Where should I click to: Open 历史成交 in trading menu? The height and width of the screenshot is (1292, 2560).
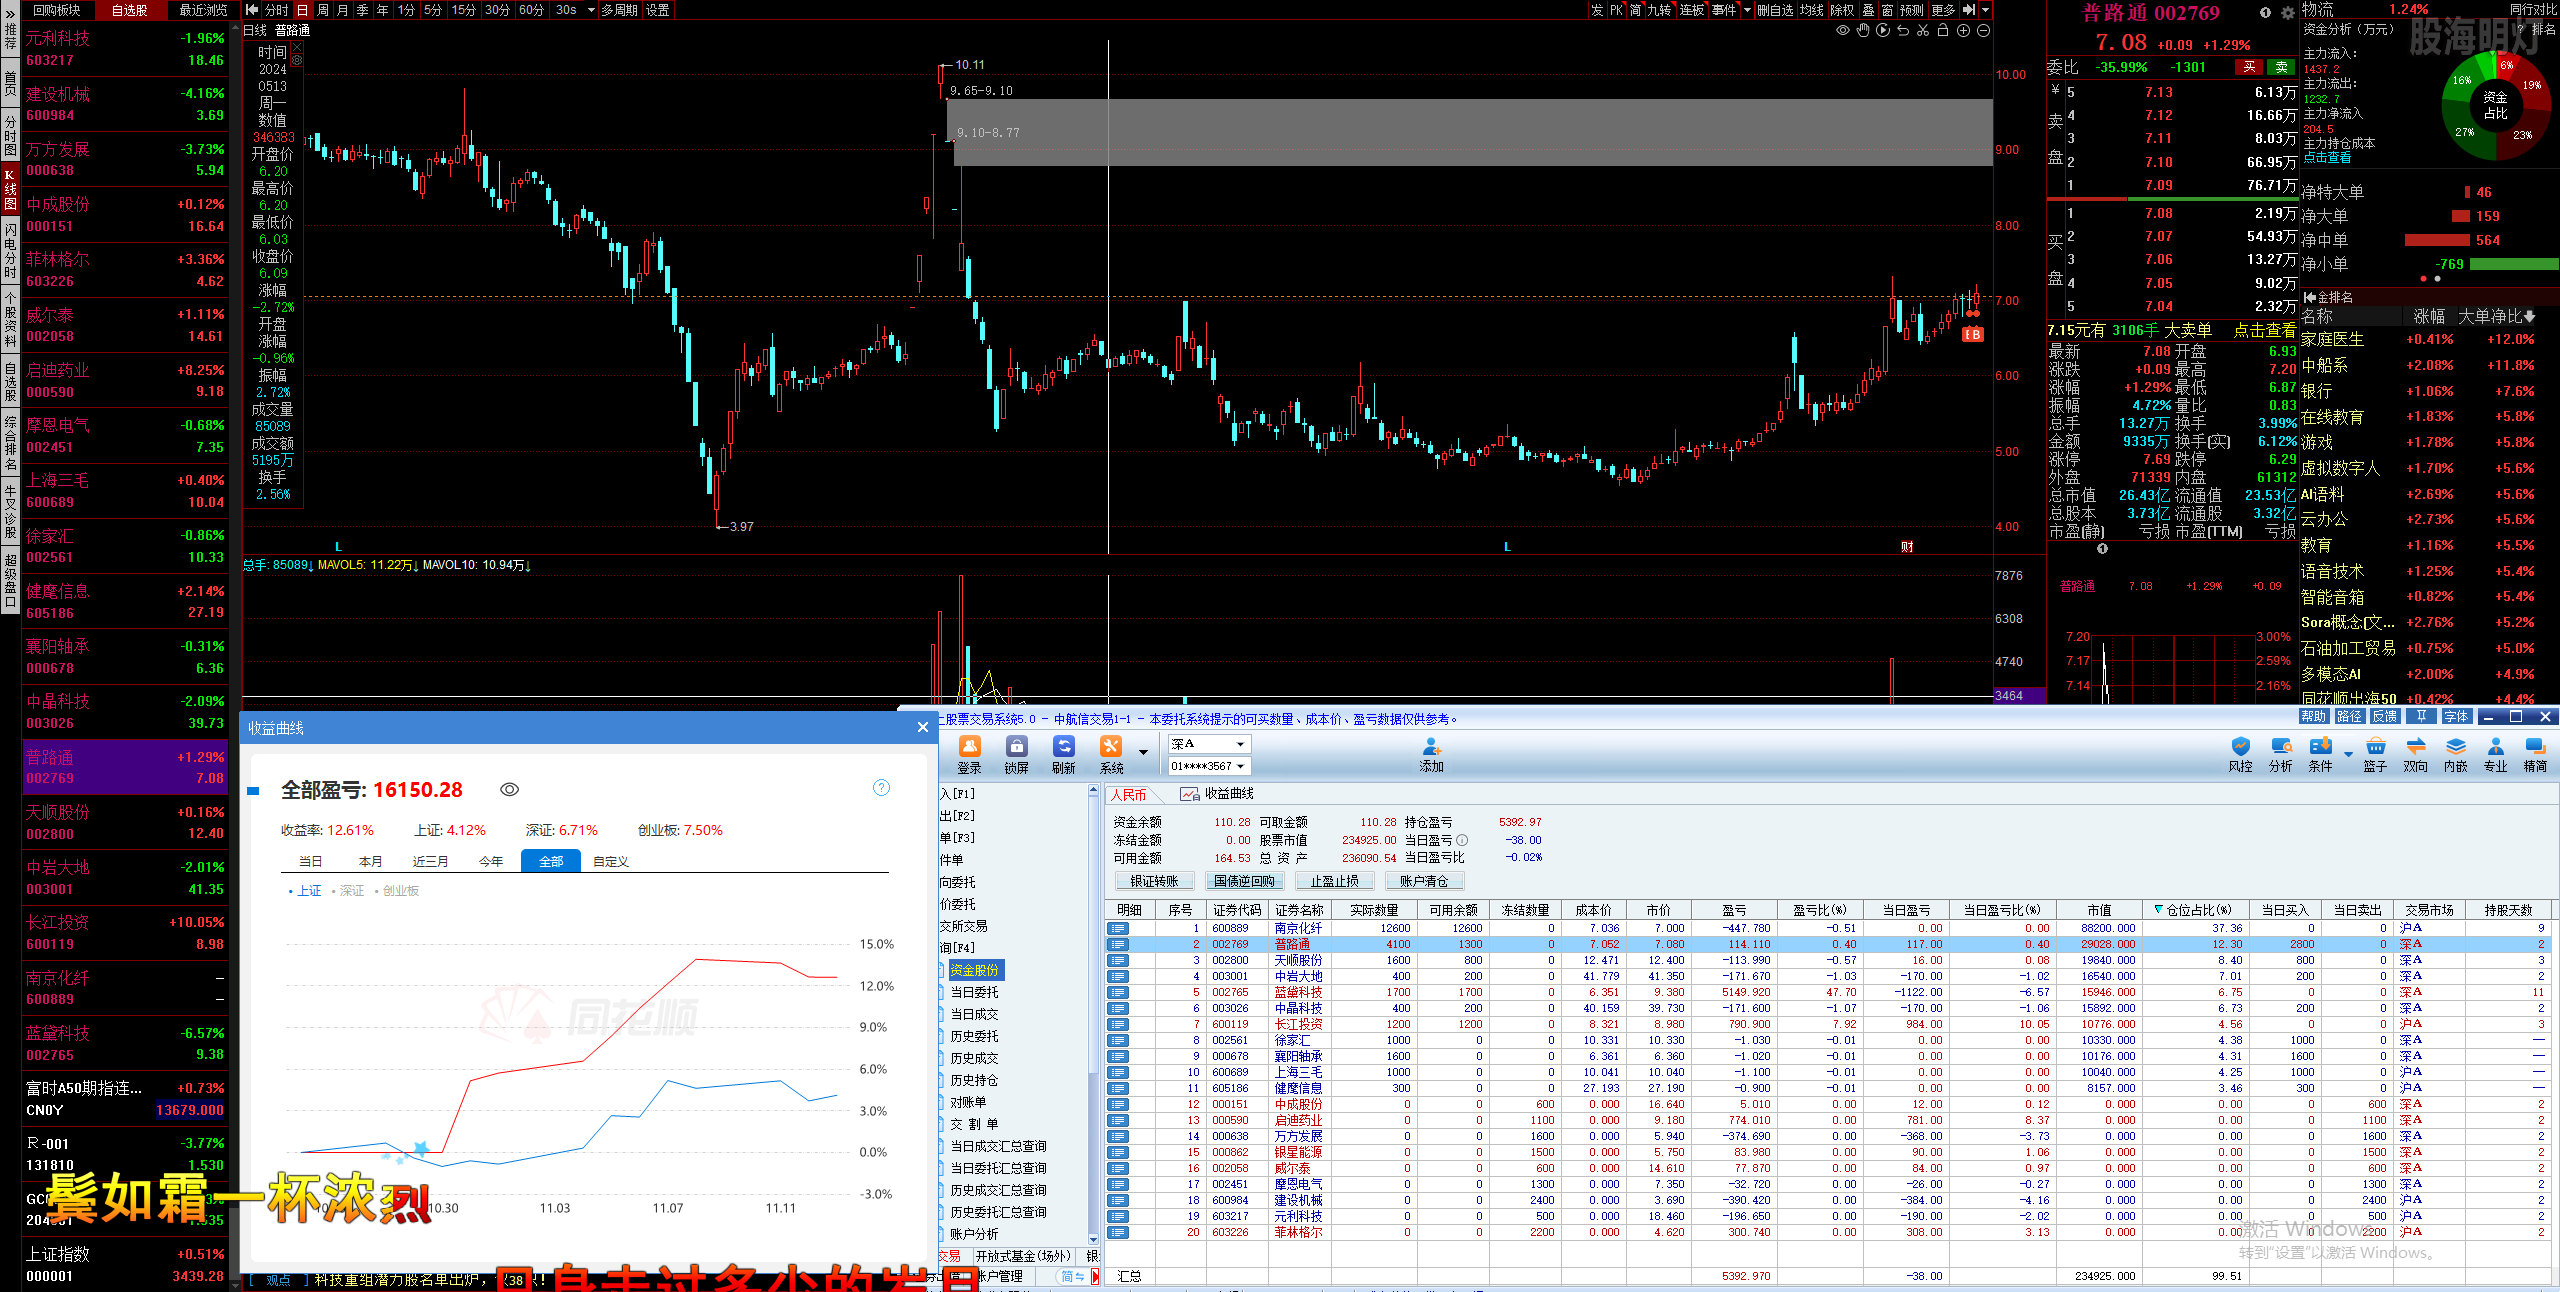point(974,1058)
